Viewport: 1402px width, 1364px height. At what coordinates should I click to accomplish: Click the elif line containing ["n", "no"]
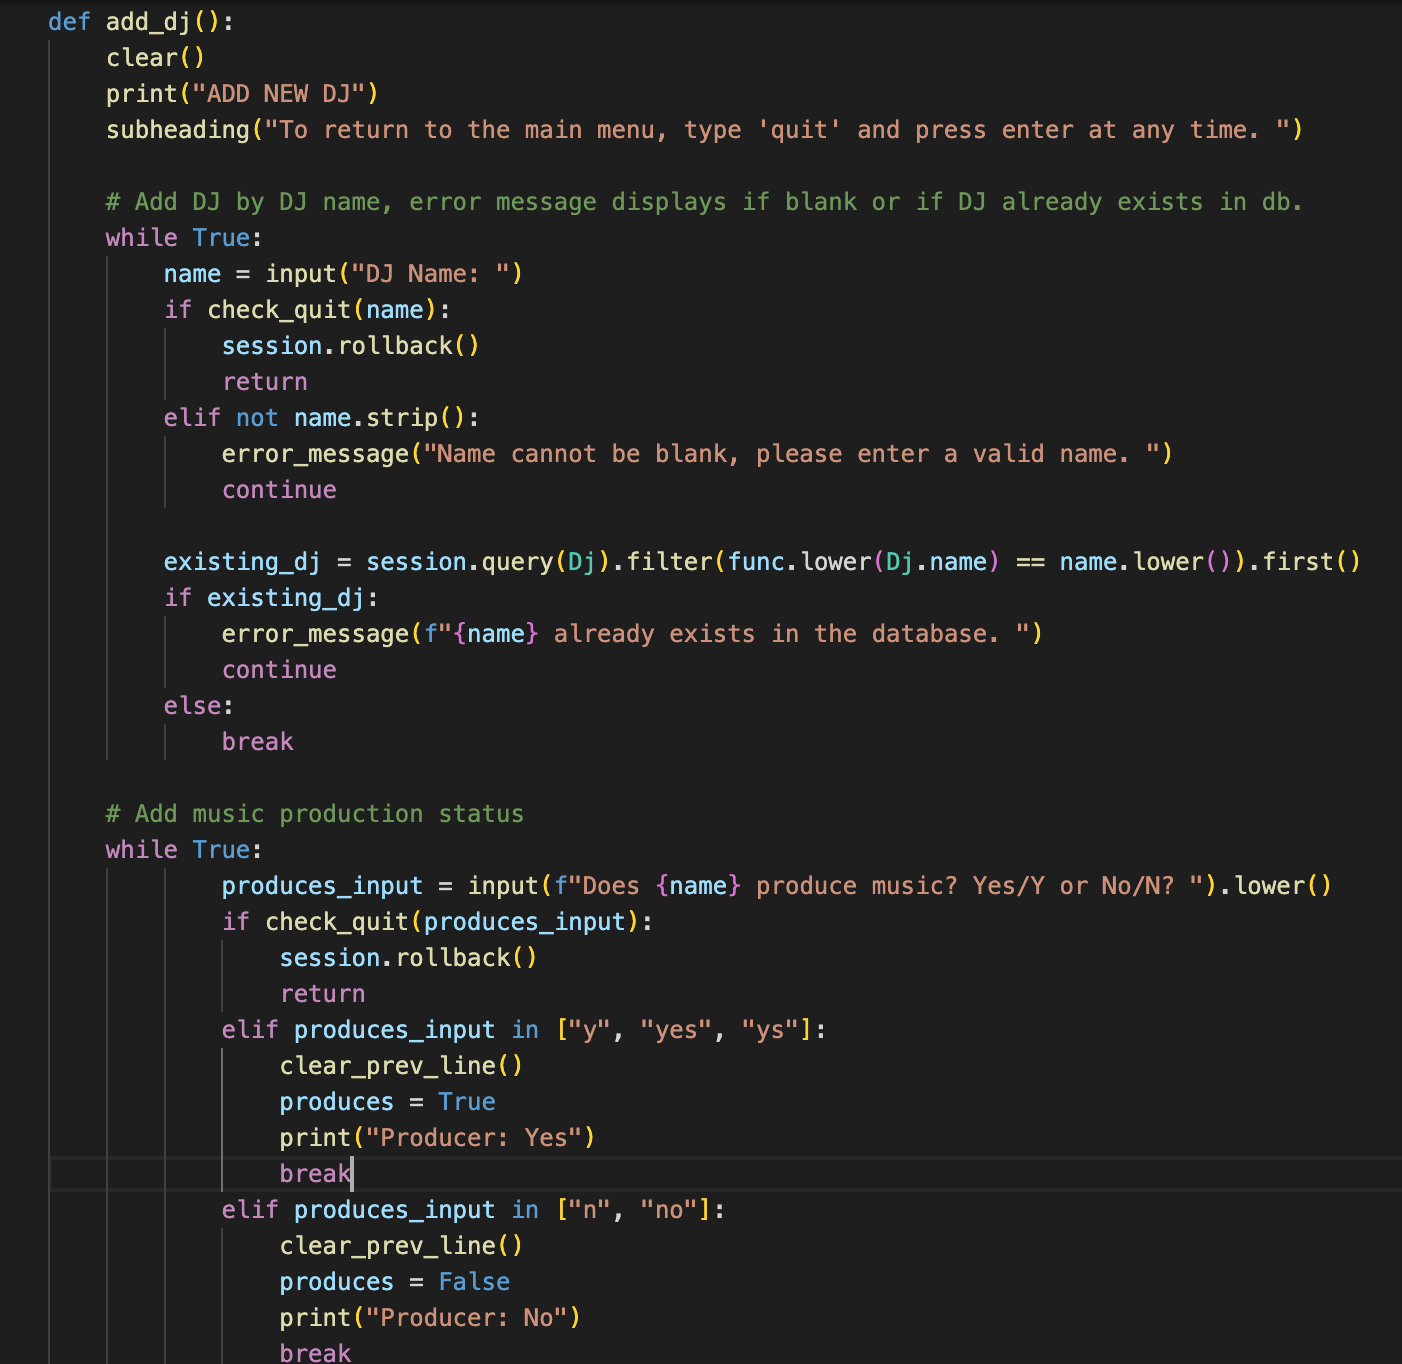pyautogui.click(x=474, y=1210)
